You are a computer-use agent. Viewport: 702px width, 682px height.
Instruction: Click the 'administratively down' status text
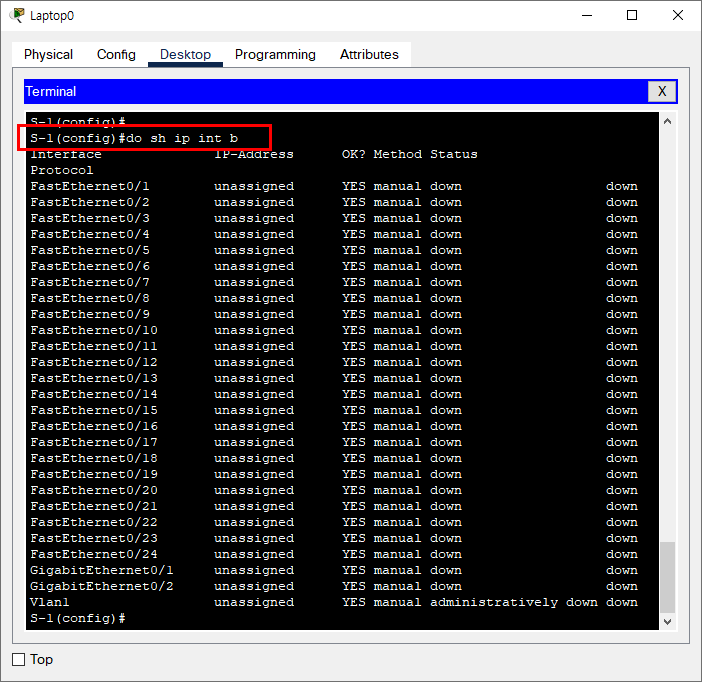pos(514,602)
